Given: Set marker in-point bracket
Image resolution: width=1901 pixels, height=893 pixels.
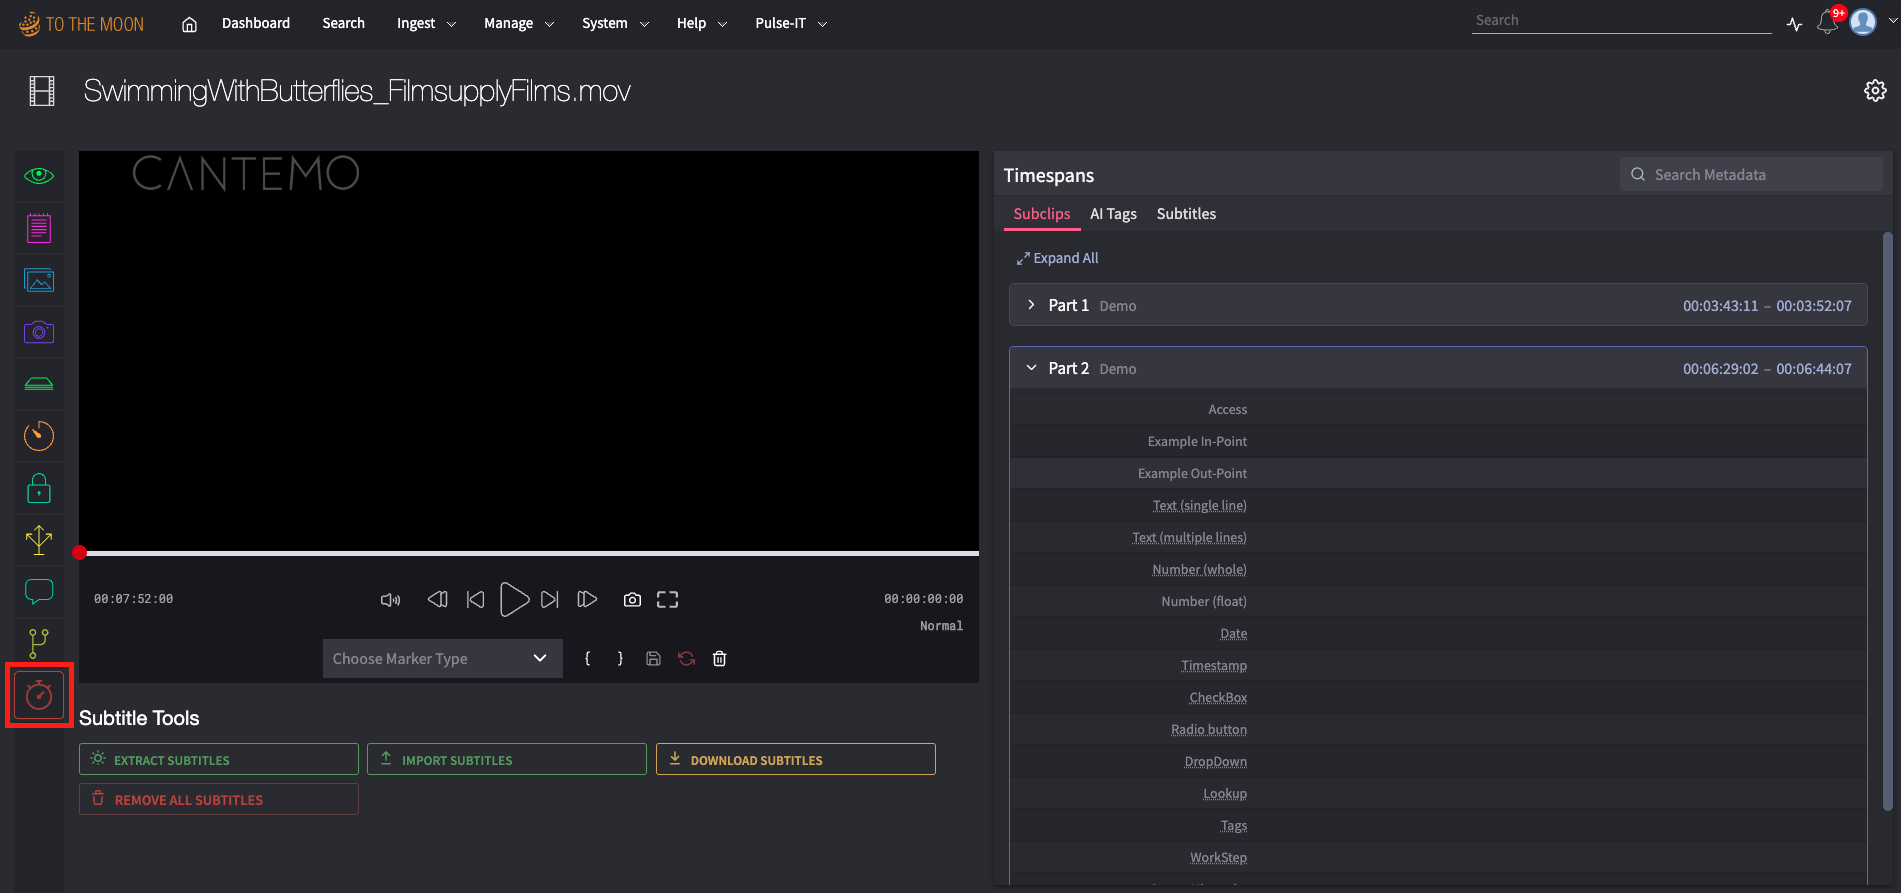Looking at the screenshot, I should tap(587, 658).
